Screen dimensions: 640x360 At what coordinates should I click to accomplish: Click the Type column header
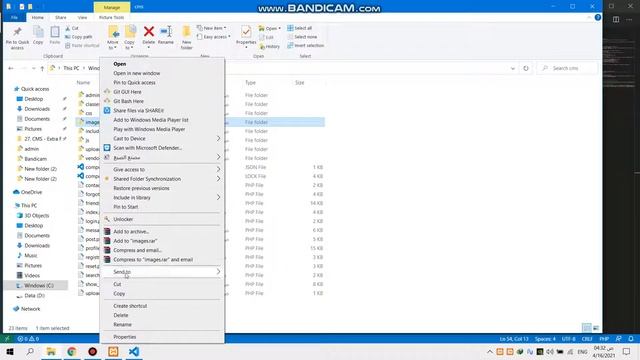coord(250,83)
